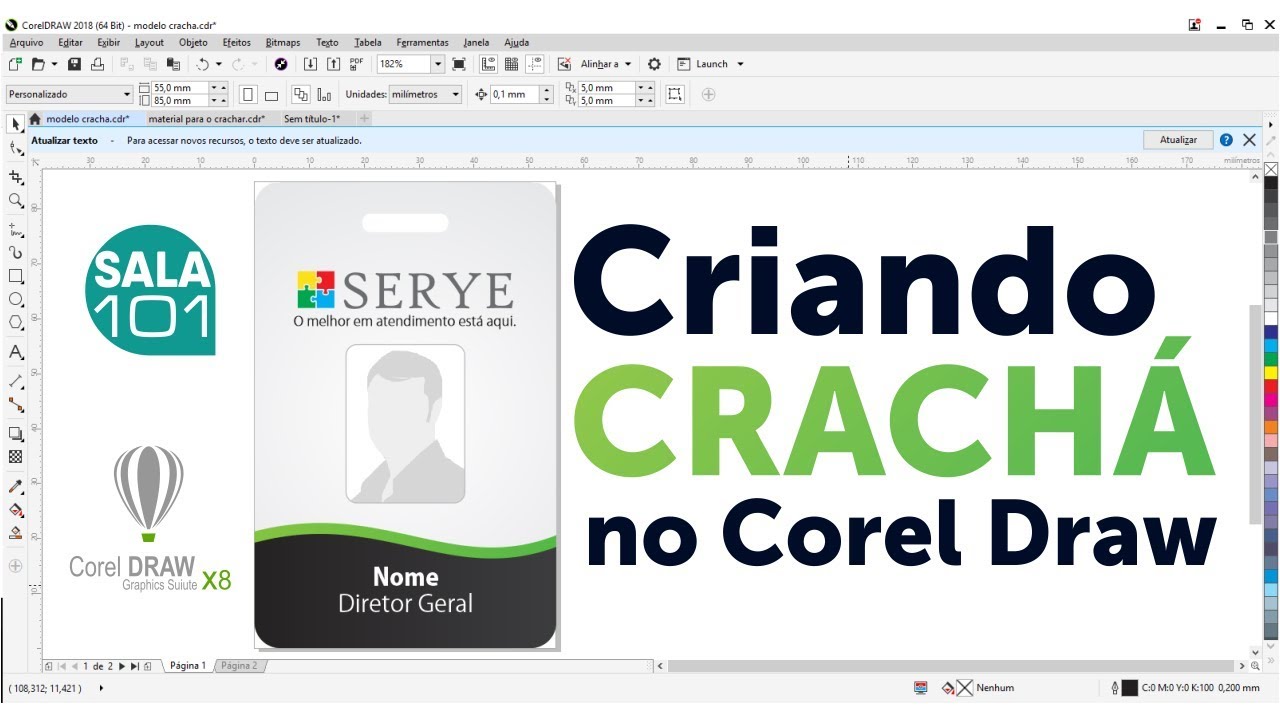Select the Polygon tool

click(15, 322)
